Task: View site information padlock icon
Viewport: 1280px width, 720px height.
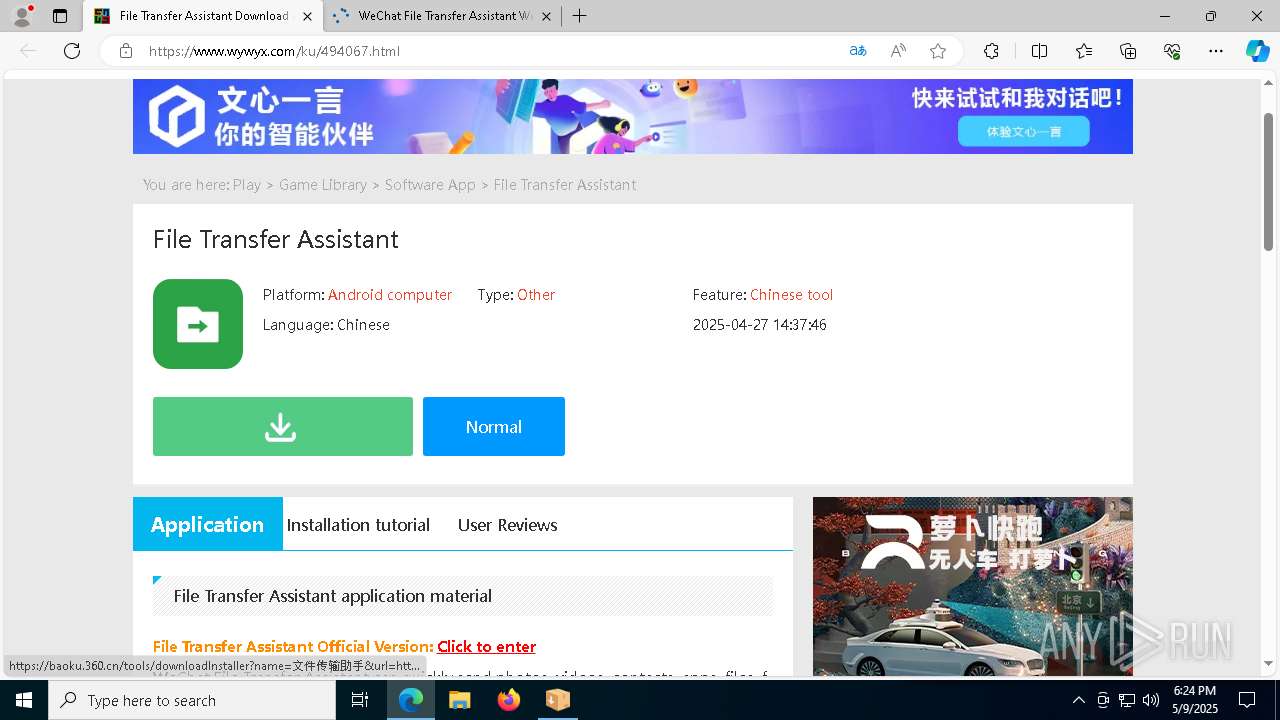Action: click(x=126, y=51)
